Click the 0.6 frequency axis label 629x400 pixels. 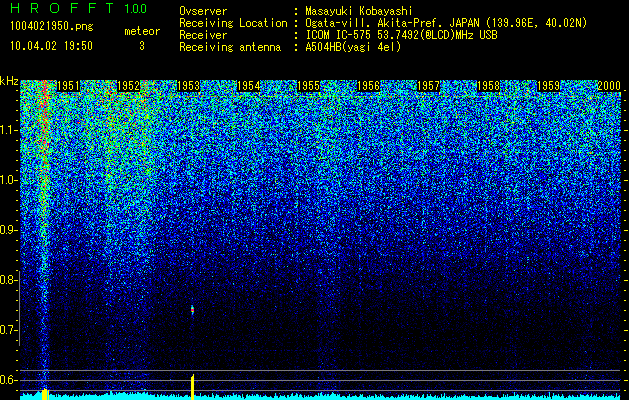[8, 380]
